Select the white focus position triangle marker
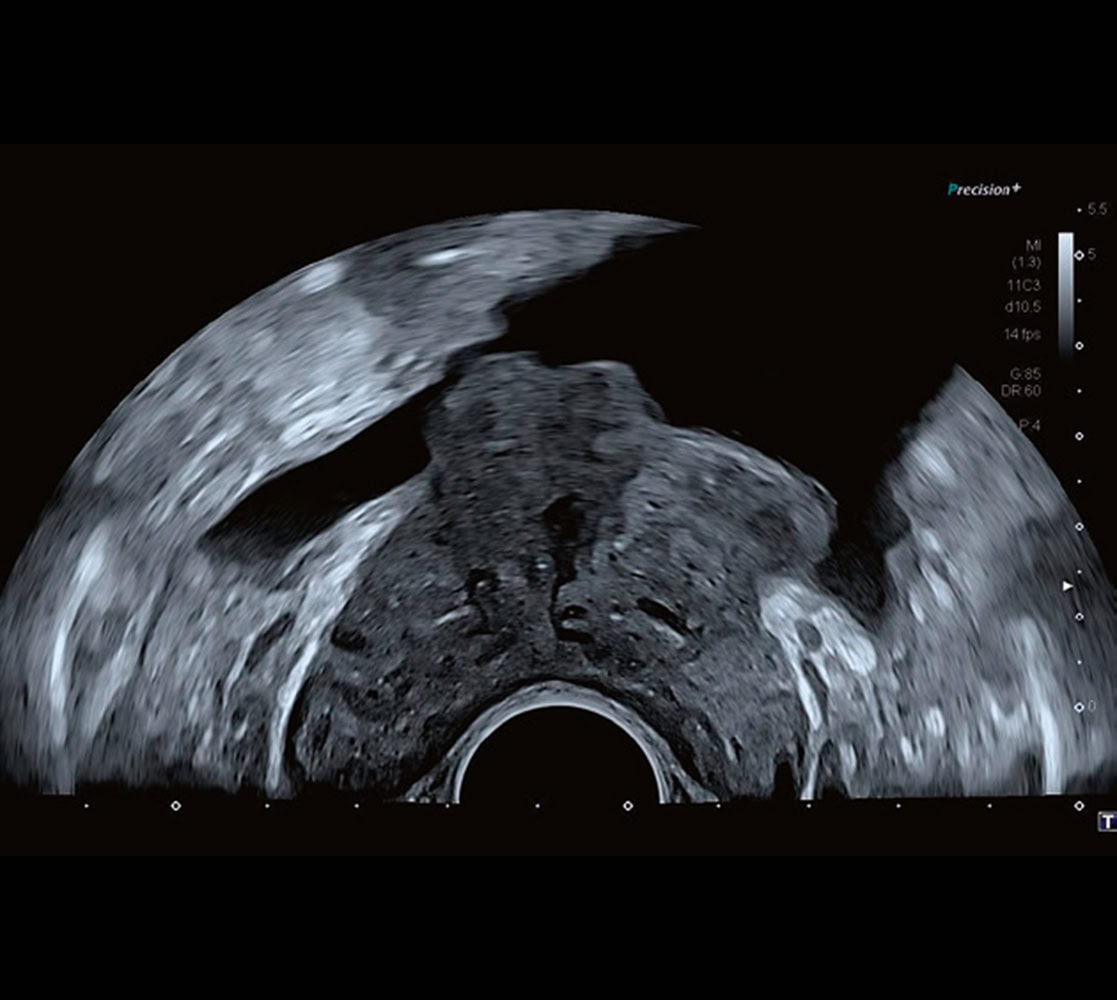This screenshot has width=1117, height=1000. click(1068, 585)
